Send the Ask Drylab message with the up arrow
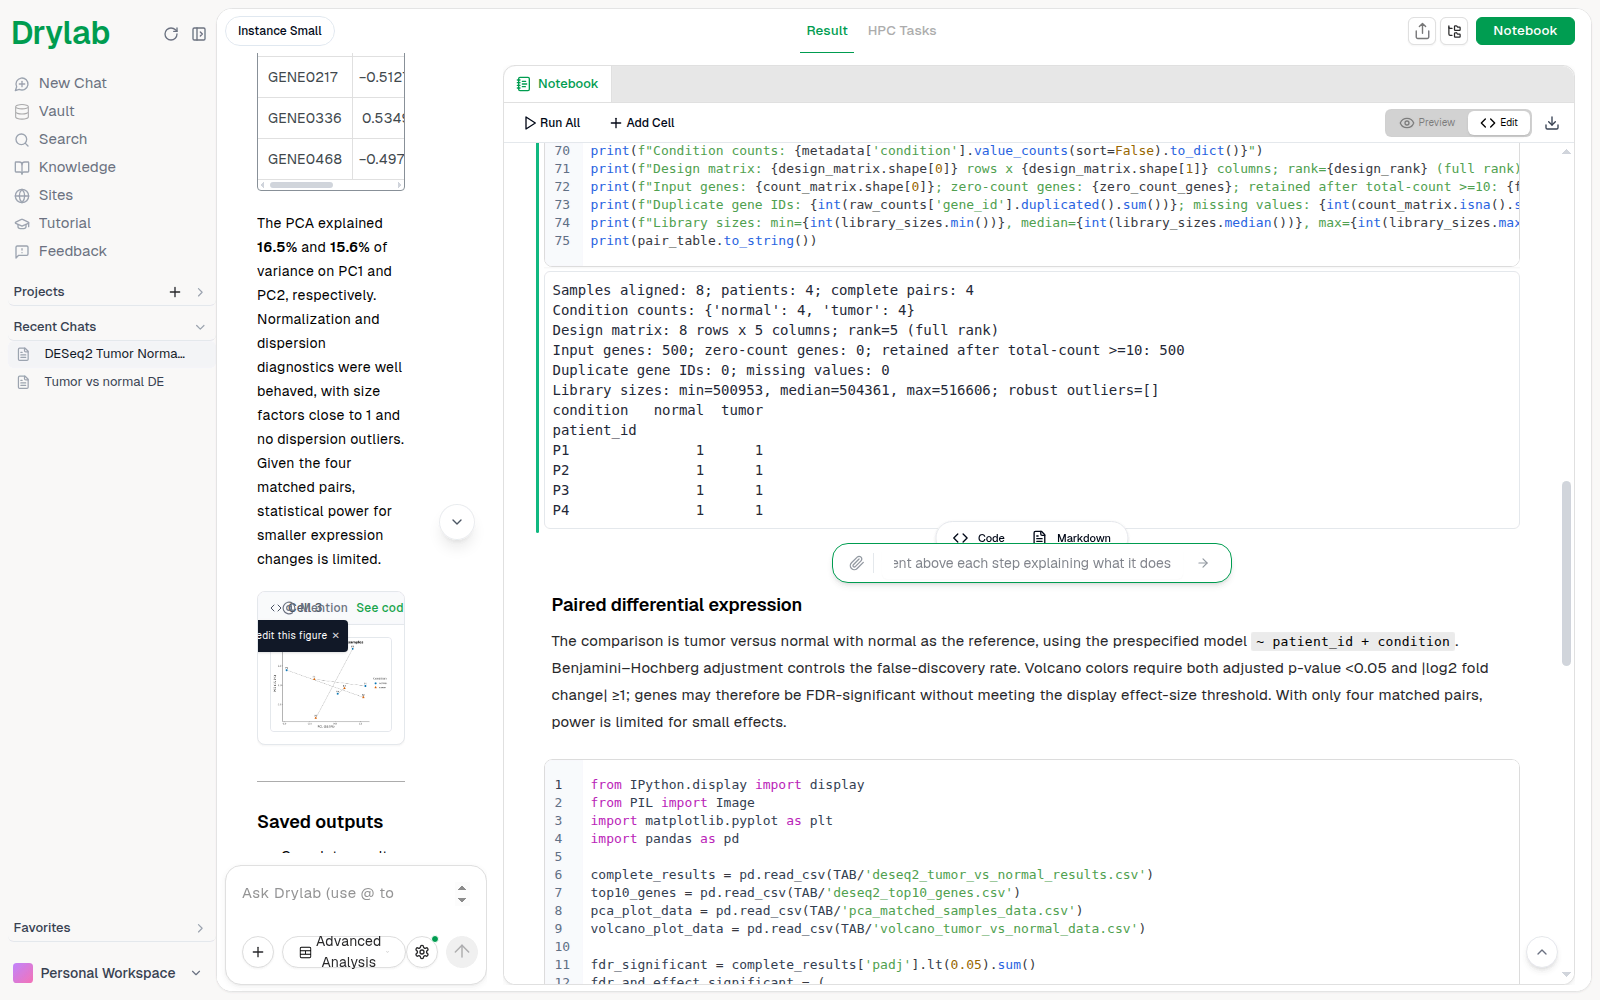1600x1000 pixels. click(x=461, y=952)
